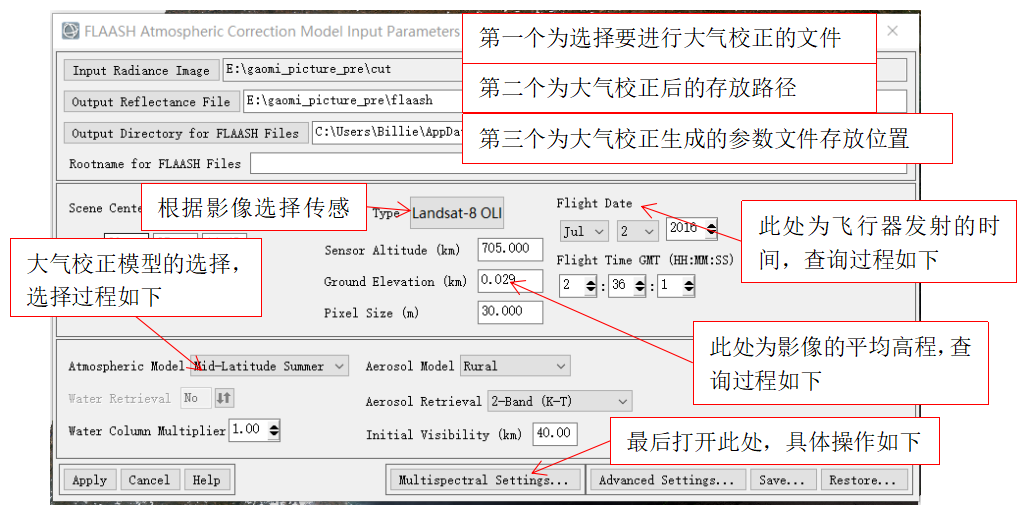Viewport: 1034px width, 518px height.
Task: Click the flight year stepper arrows
Action: (711, 229)
